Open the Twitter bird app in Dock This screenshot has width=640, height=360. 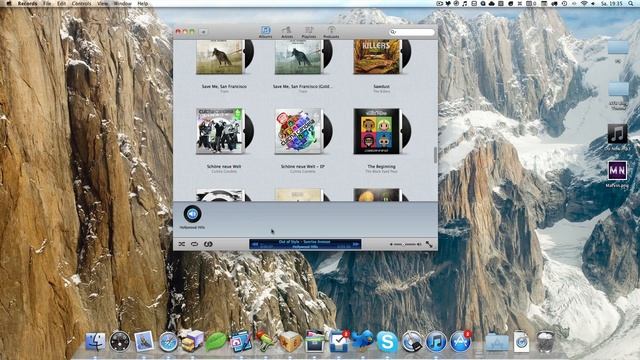pos(363,340)
